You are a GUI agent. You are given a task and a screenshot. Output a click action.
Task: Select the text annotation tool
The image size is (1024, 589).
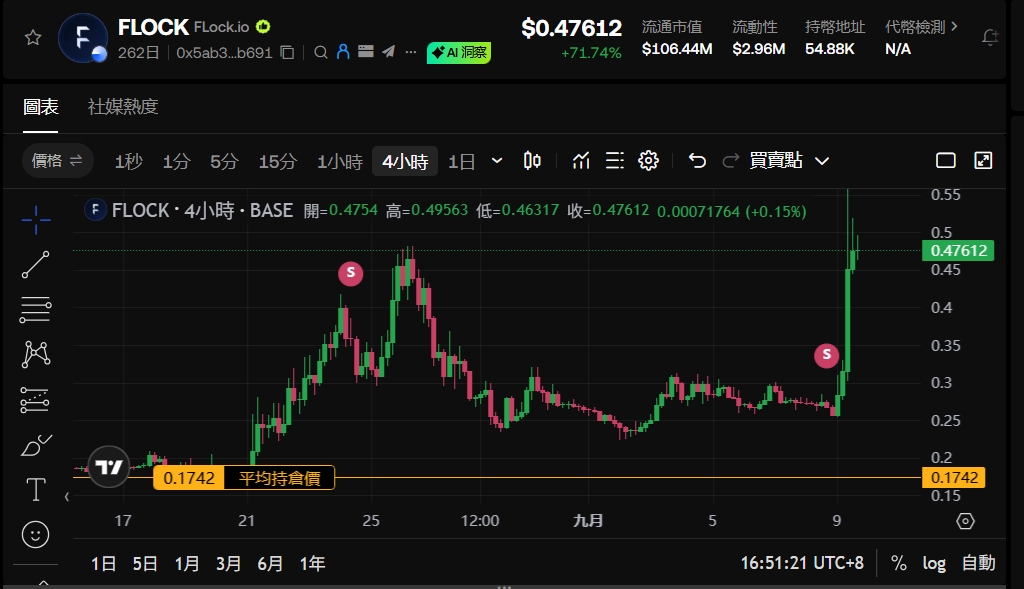[35, 490]
